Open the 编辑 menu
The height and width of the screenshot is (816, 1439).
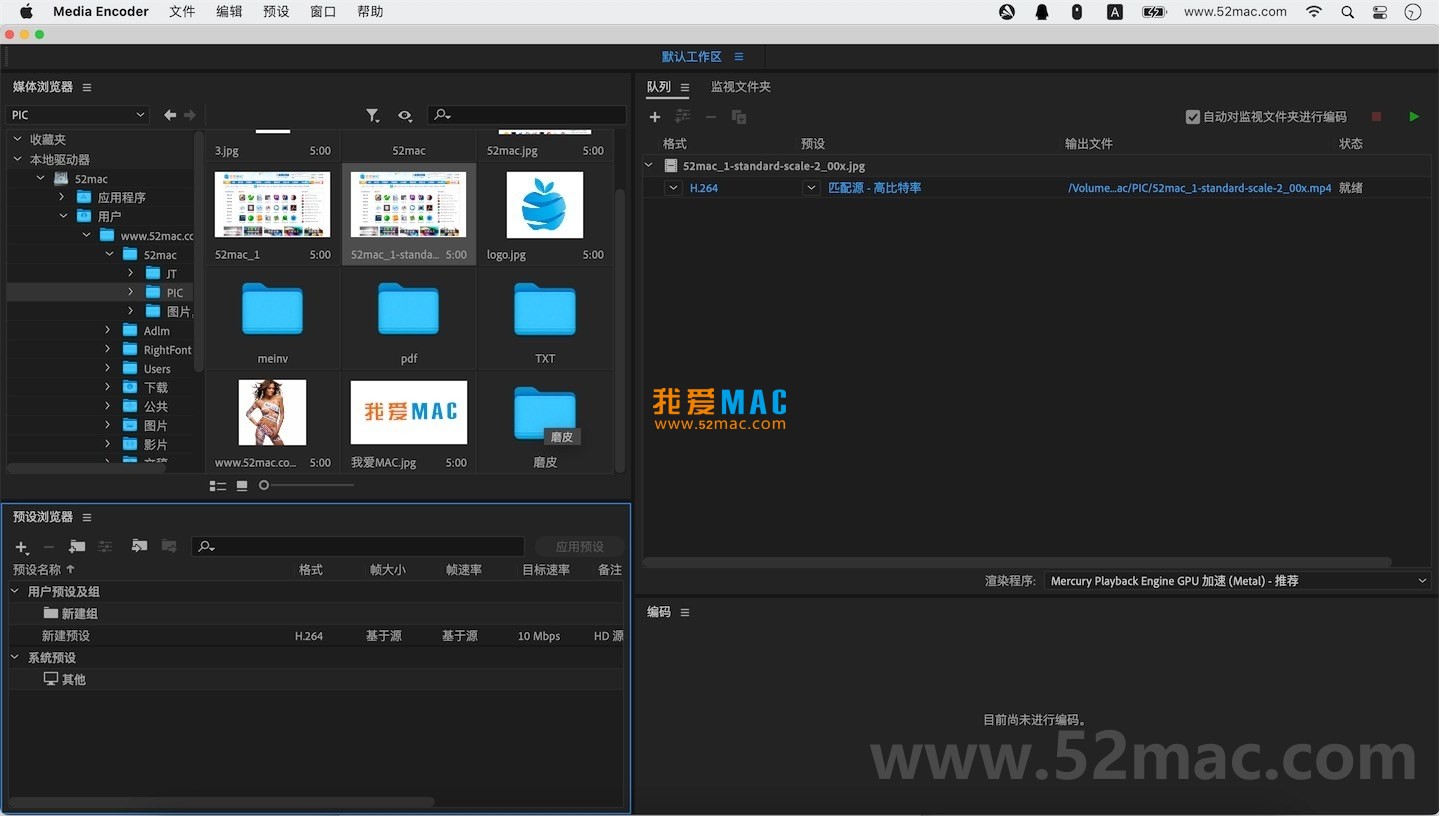229,12
